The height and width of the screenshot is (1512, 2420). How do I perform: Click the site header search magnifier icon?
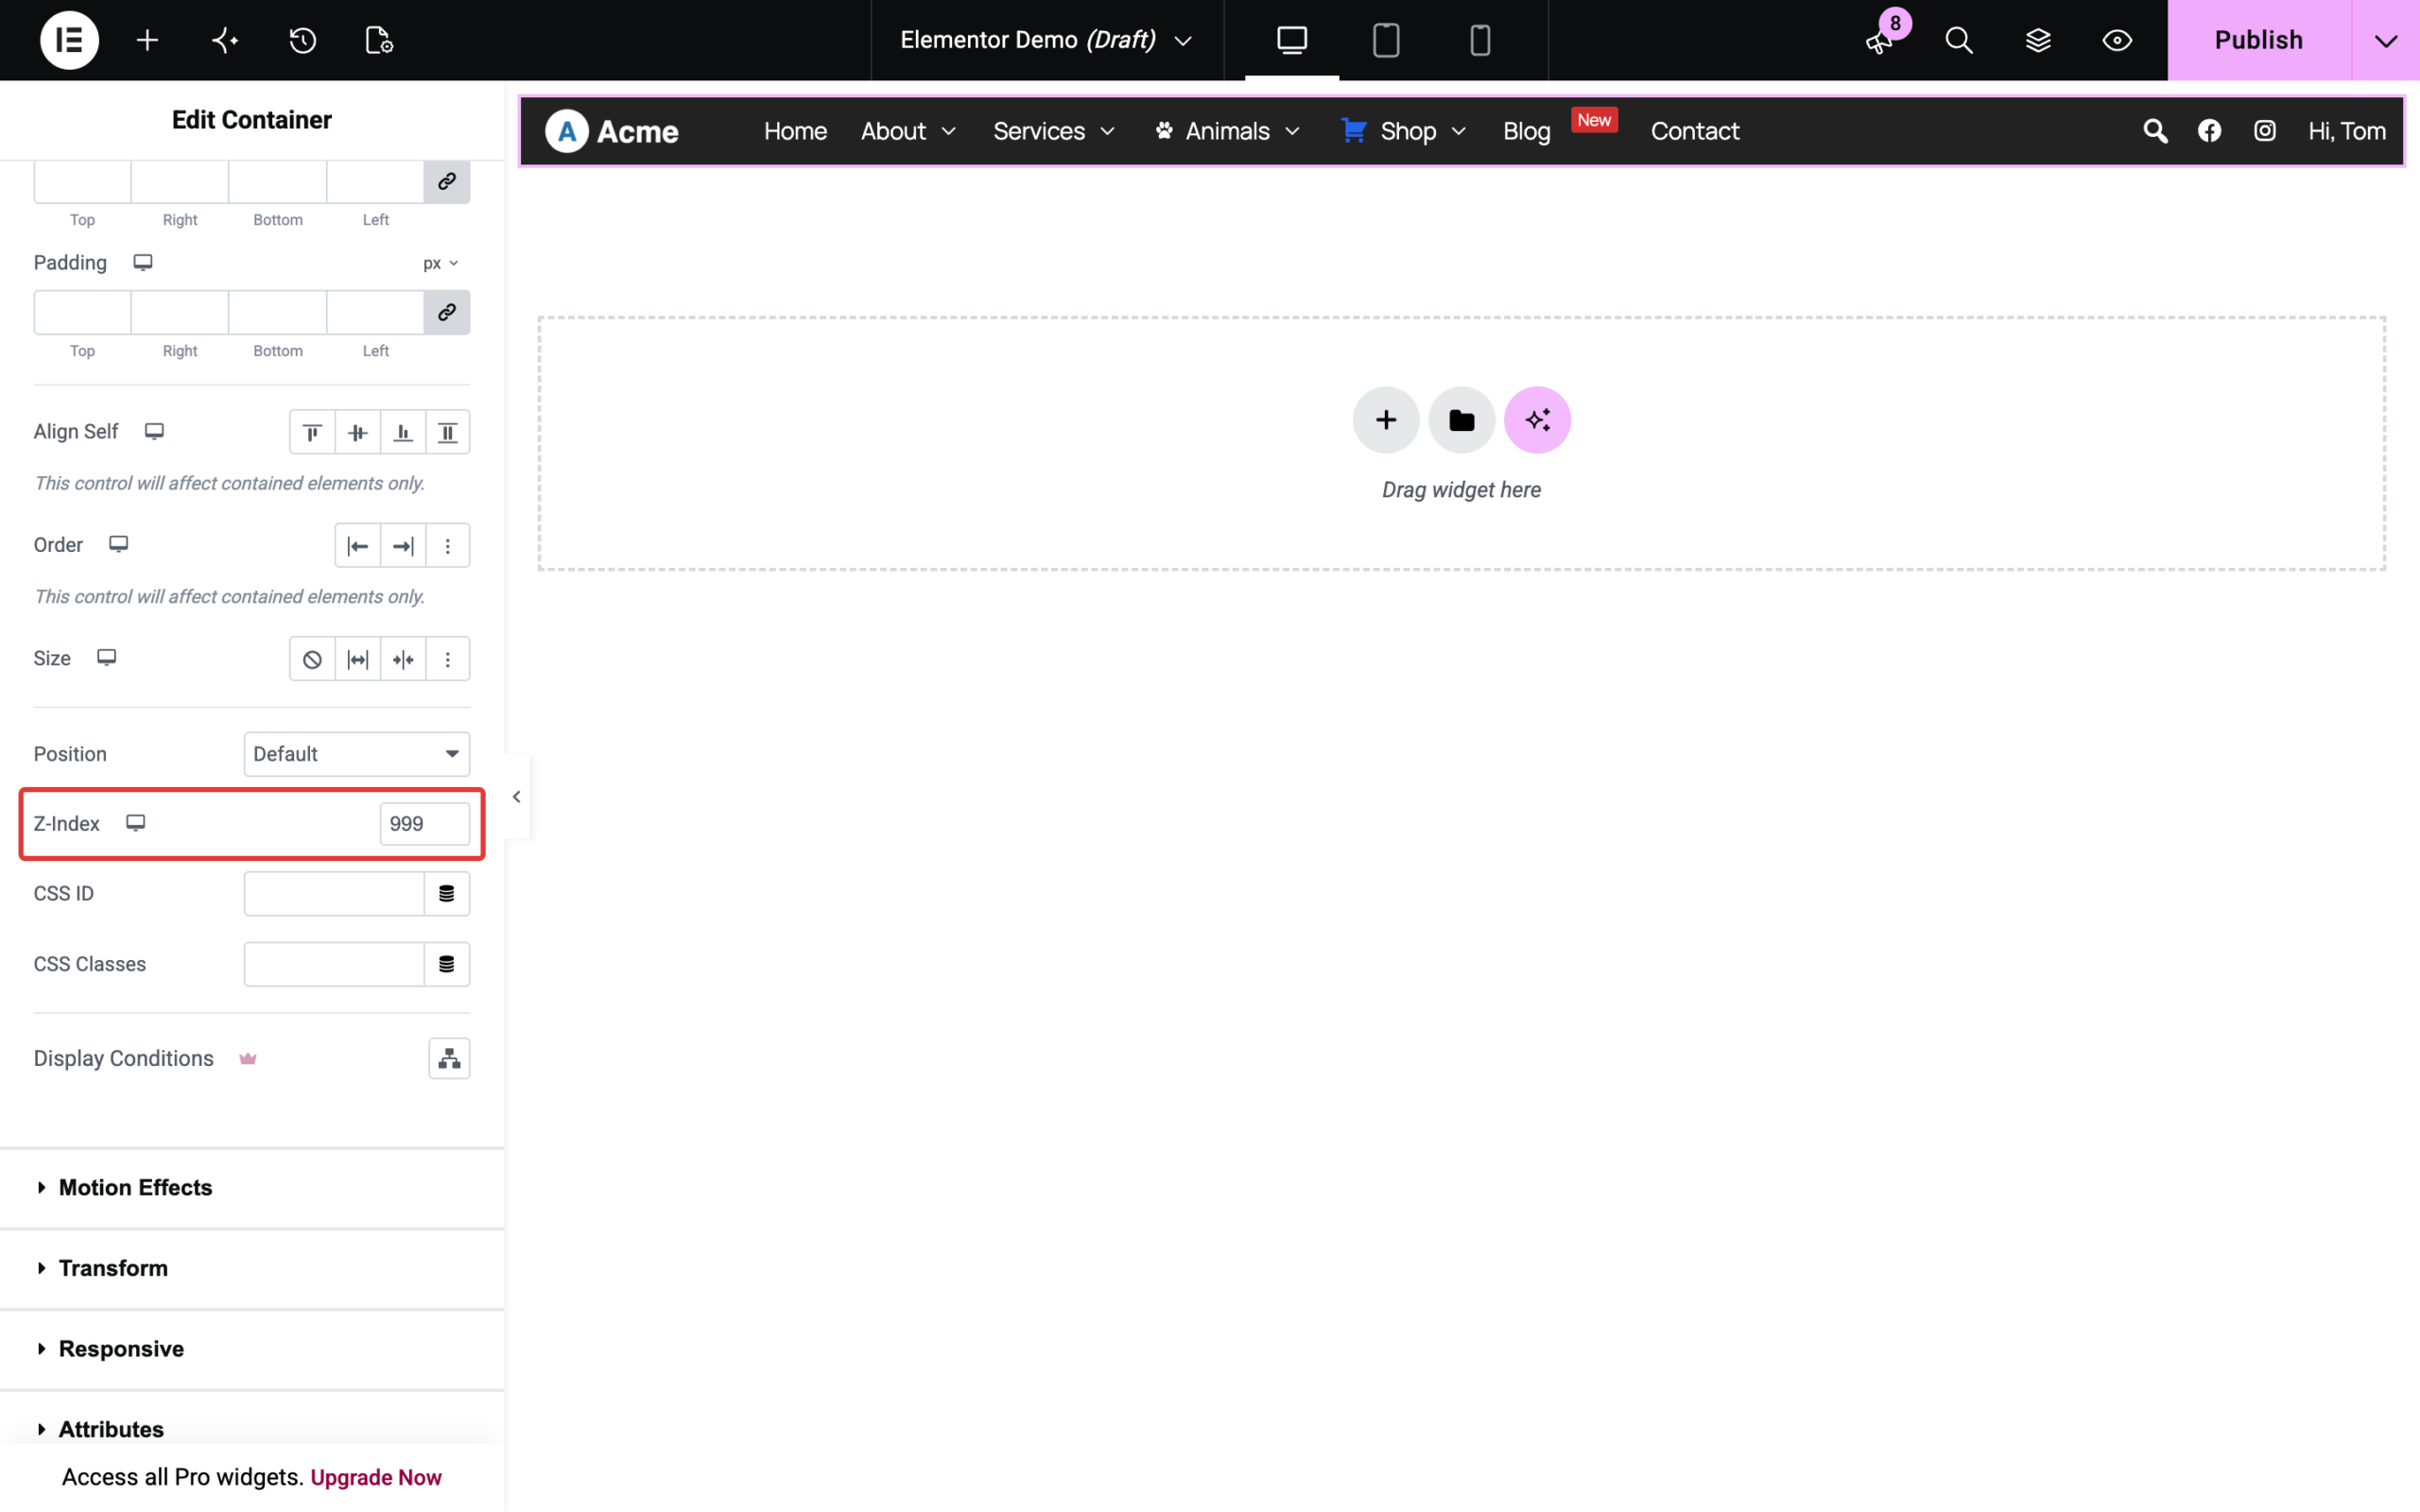tap(2155, 131)
